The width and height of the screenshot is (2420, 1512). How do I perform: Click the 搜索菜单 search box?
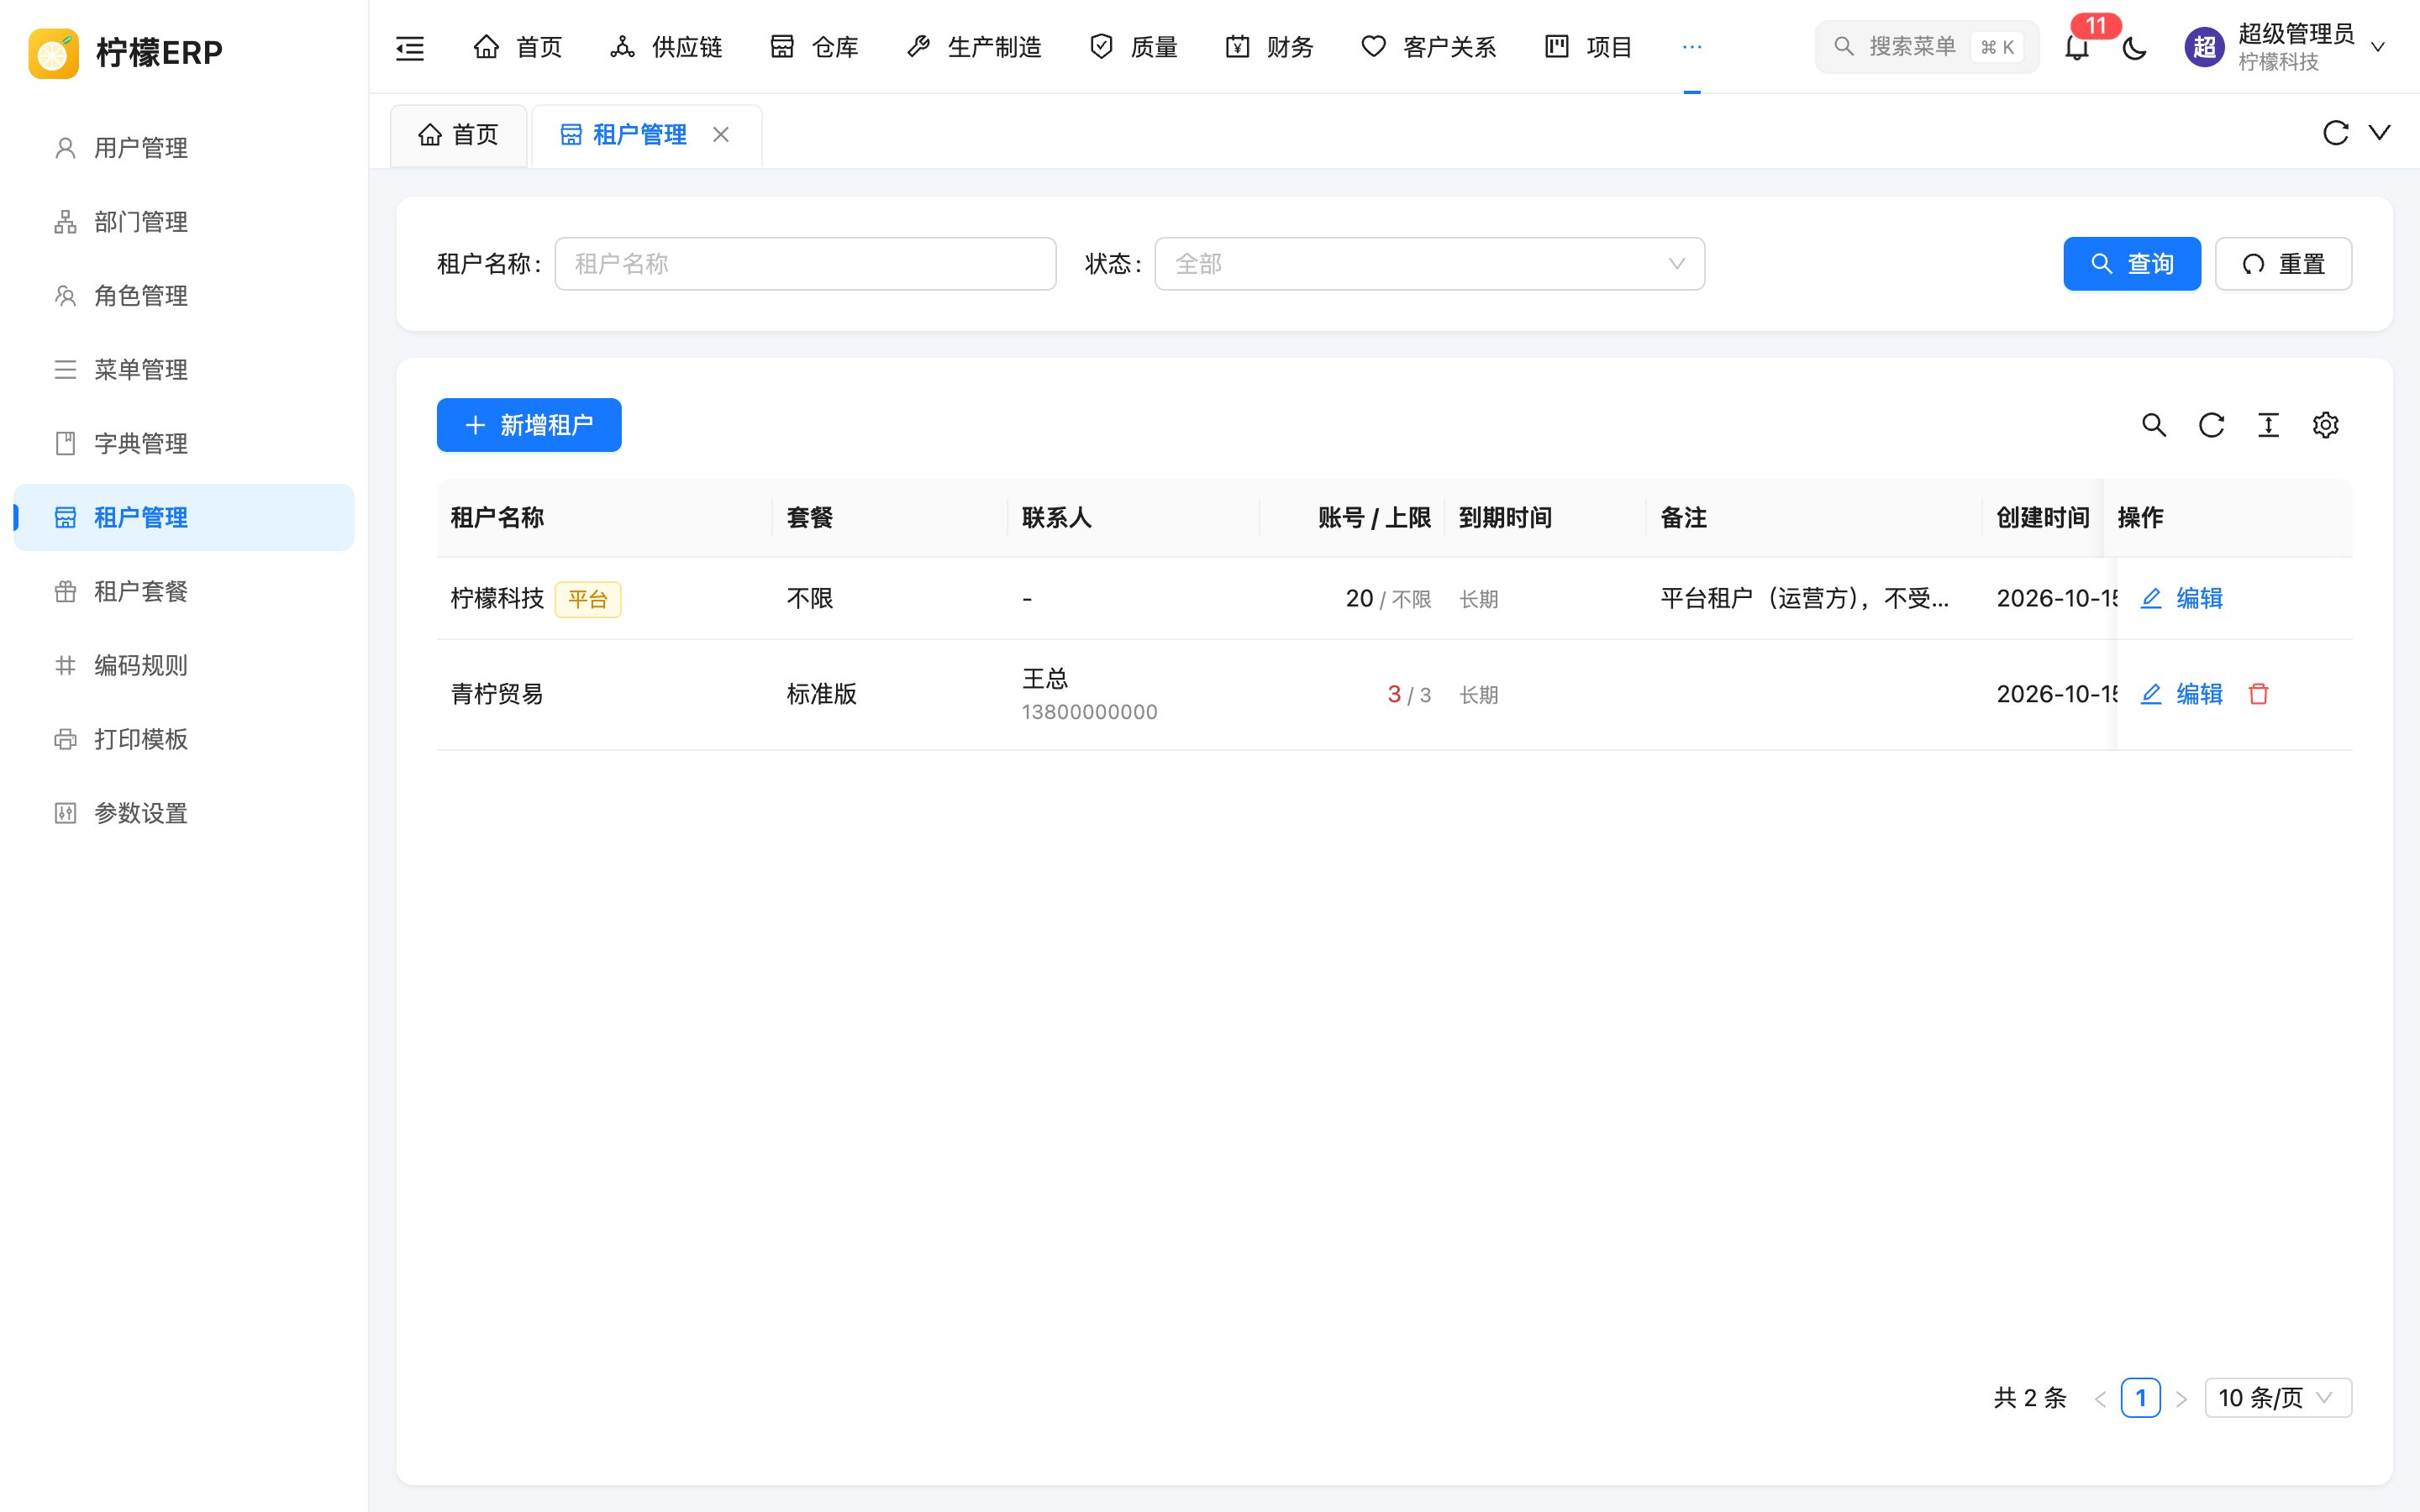point(1927,47)
